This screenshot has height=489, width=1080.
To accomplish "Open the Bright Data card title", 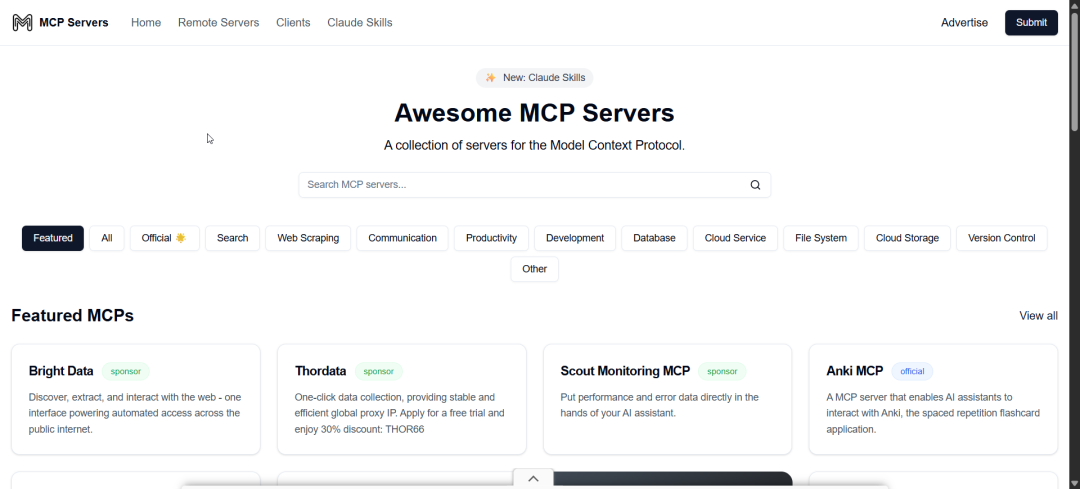I will click(61, 371).
